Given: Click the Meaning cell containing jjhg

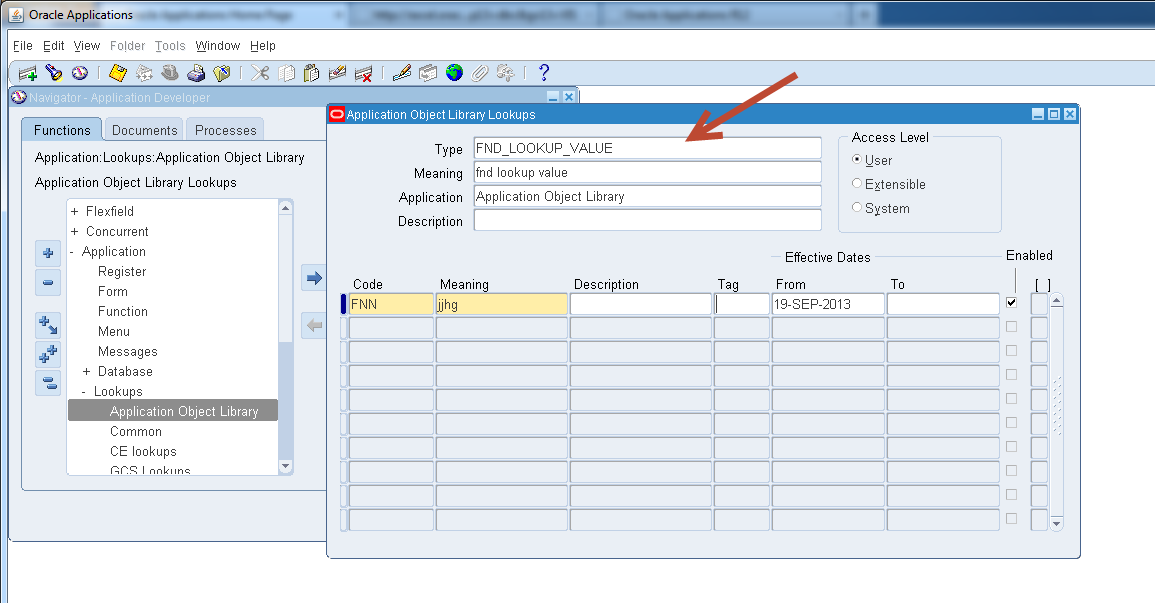Looking at the screenshot, I should point(502,304).
